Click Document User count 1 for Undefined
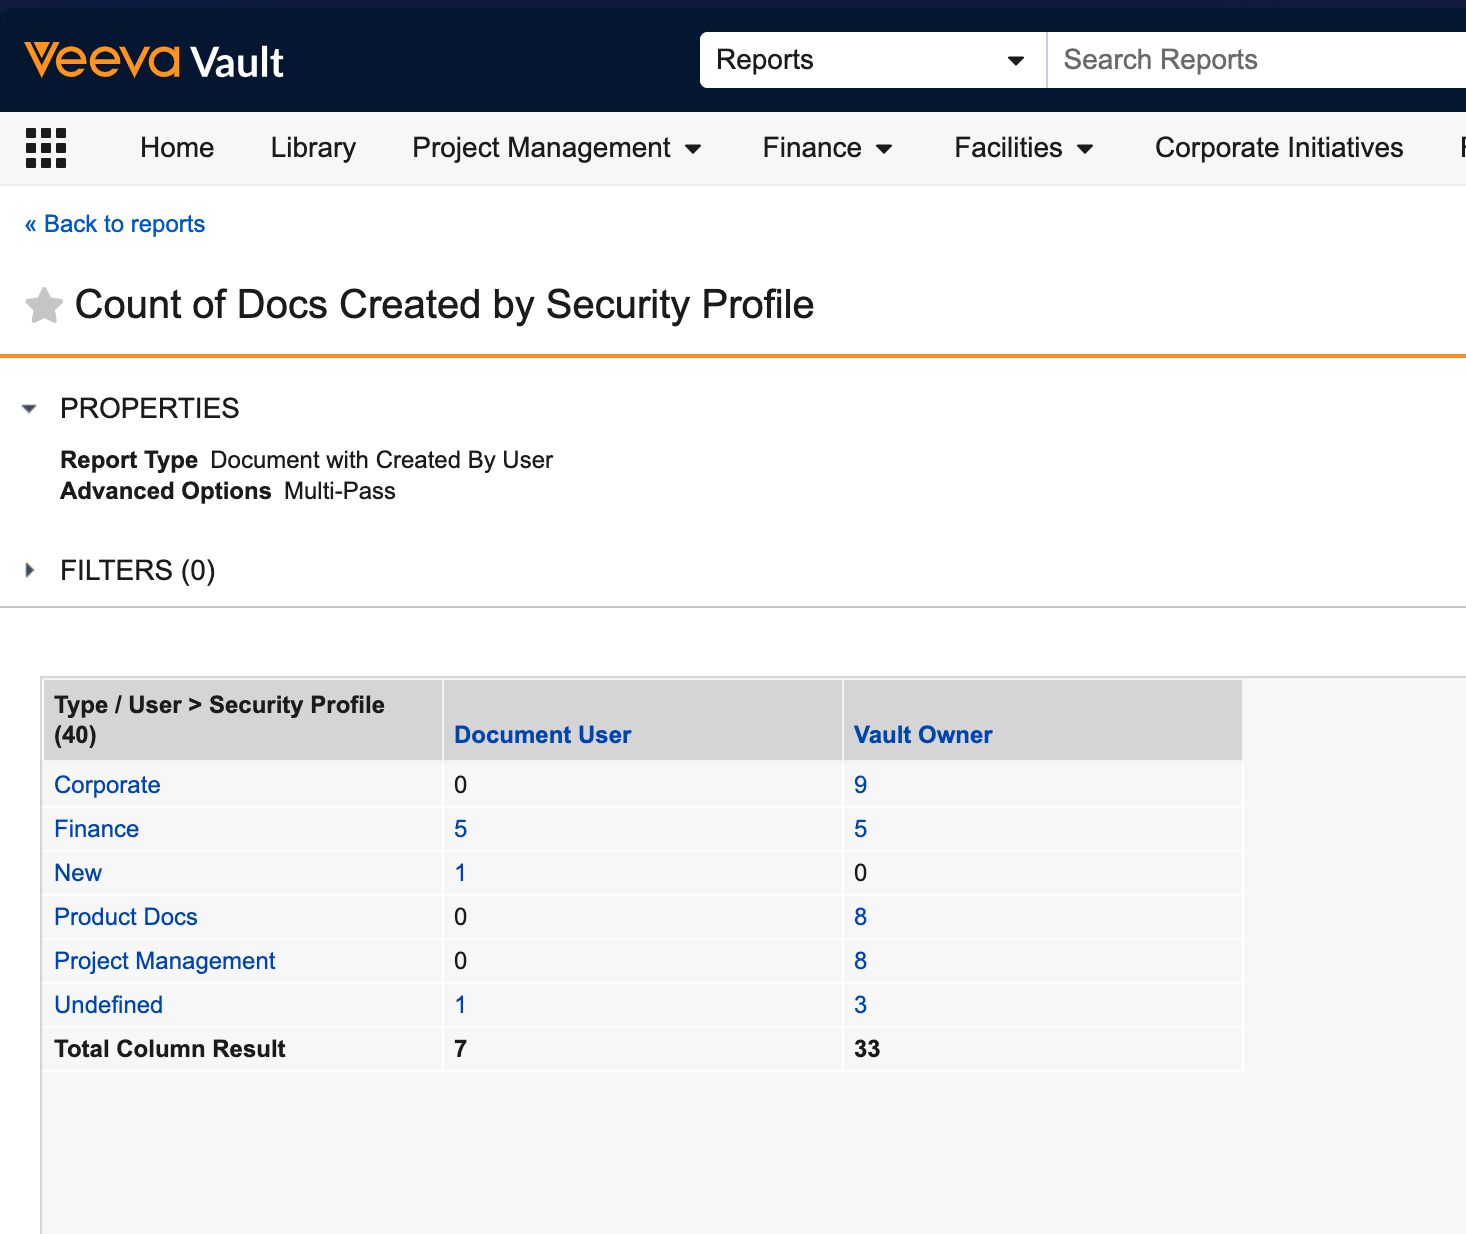The image size is (1466, 1234). pyautogui.click(x=460, y=1005)
